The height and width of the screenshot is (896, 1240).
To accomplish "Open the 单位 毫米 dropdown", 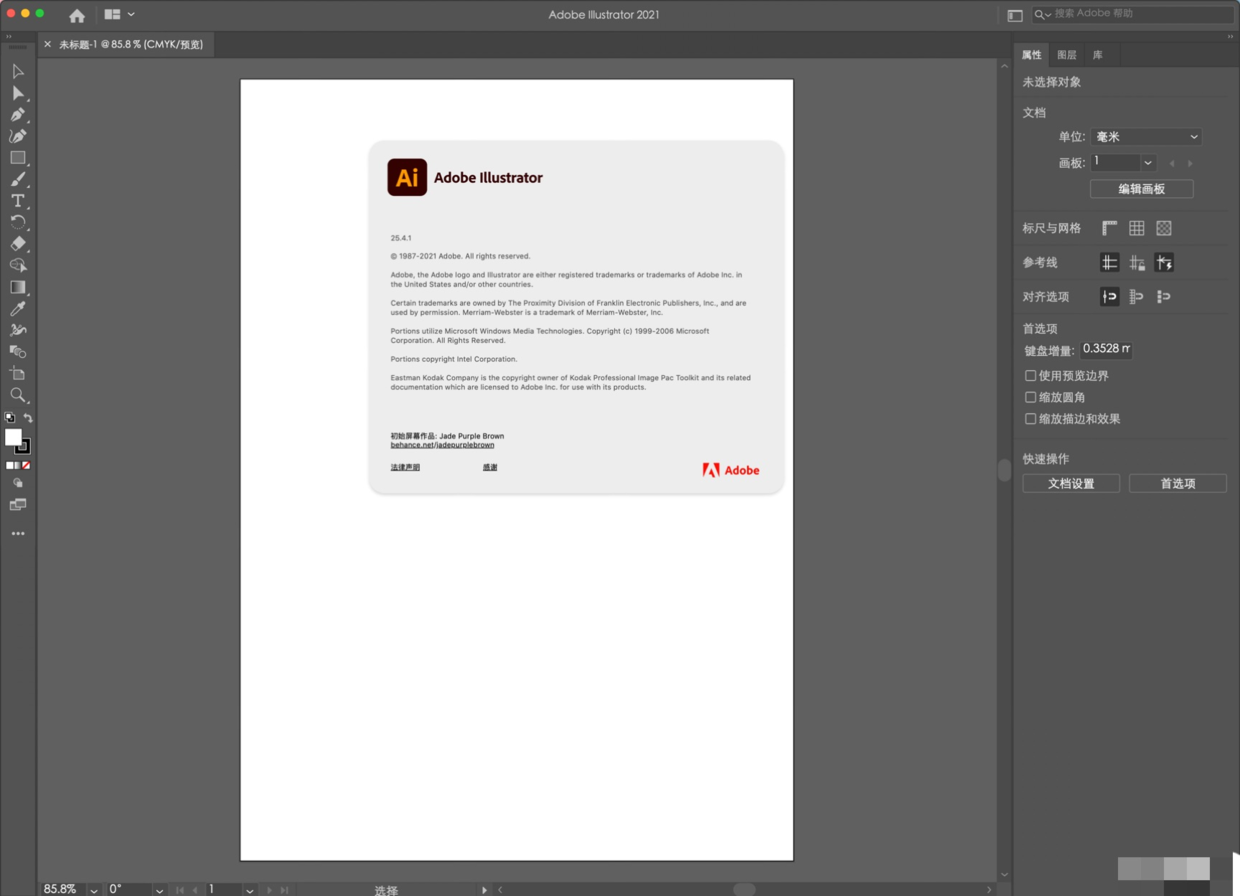I will tap(1145, 137).
